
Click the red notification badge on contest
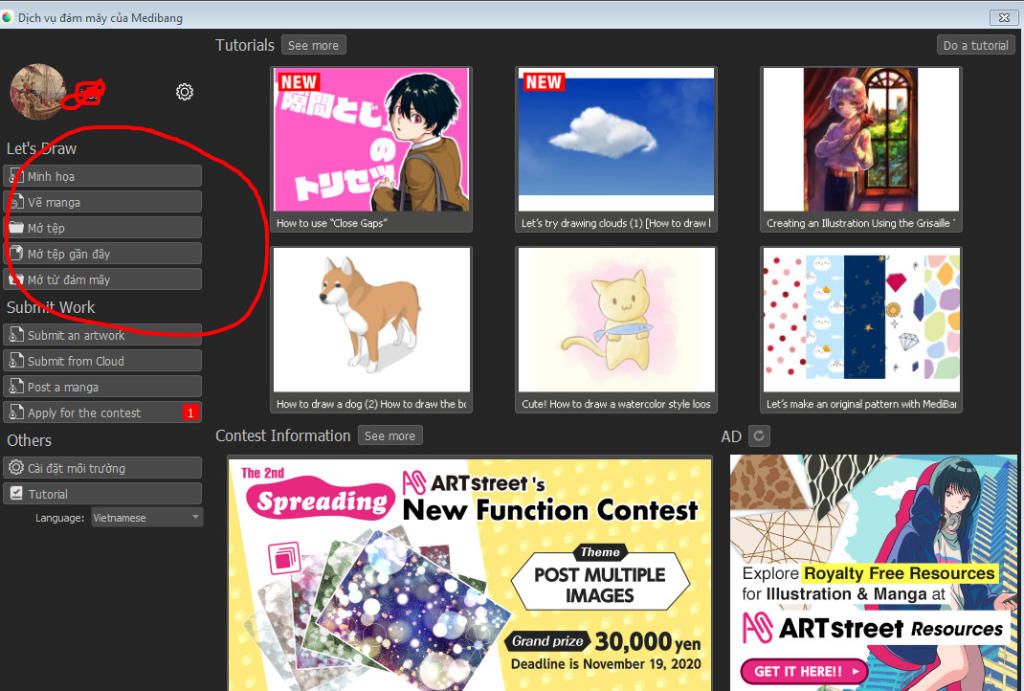click(x=190, y=412)
